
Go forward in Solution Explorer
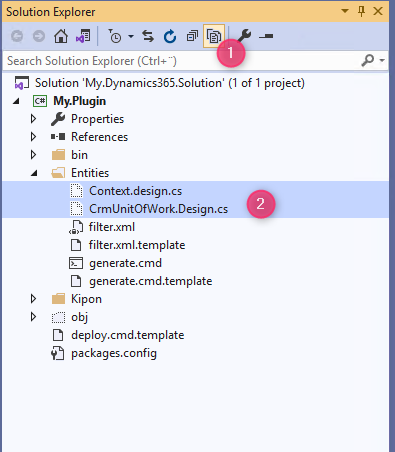point(39,36)
